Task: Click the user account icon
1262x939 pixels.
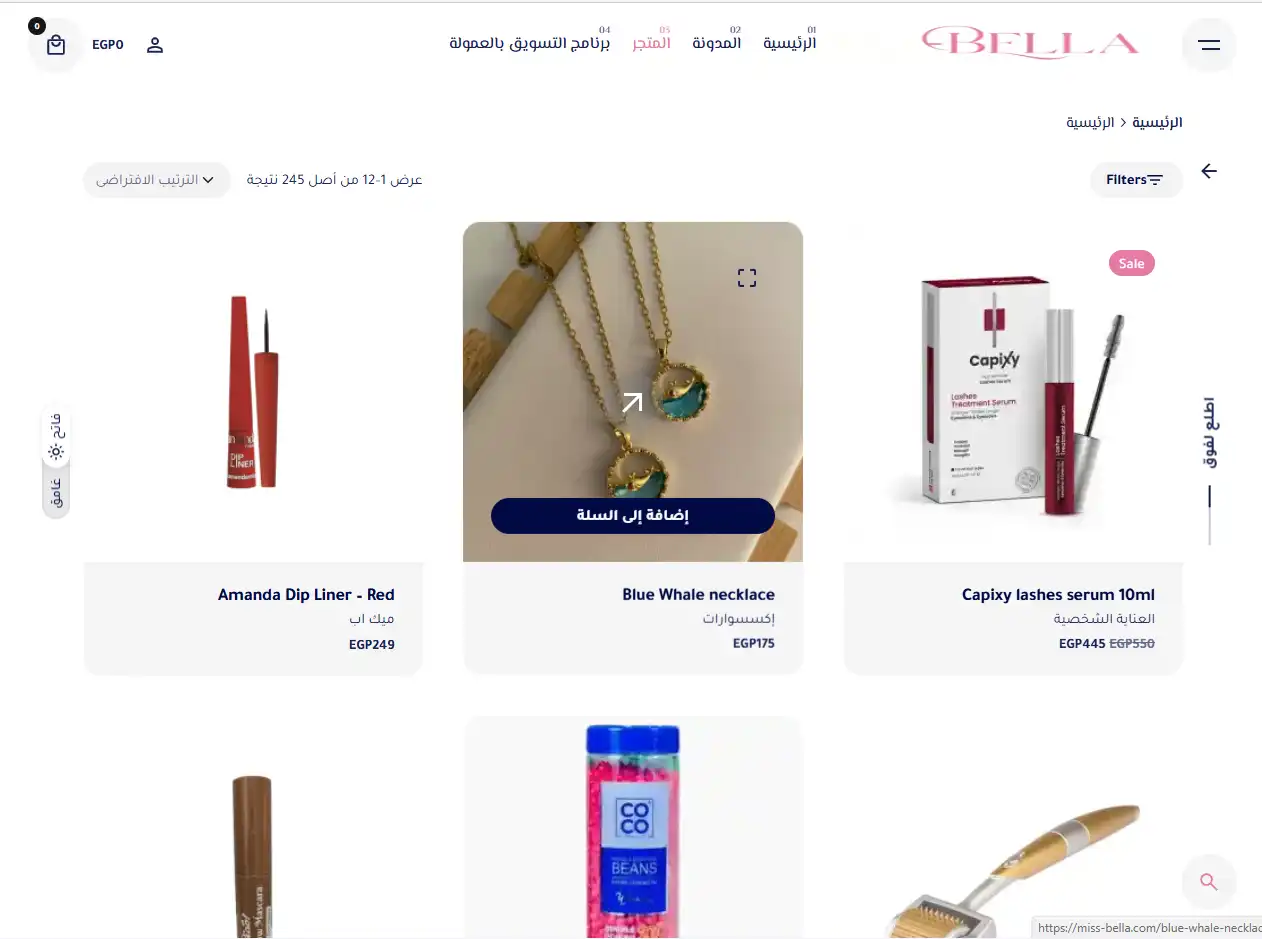Action: (155, 45)
